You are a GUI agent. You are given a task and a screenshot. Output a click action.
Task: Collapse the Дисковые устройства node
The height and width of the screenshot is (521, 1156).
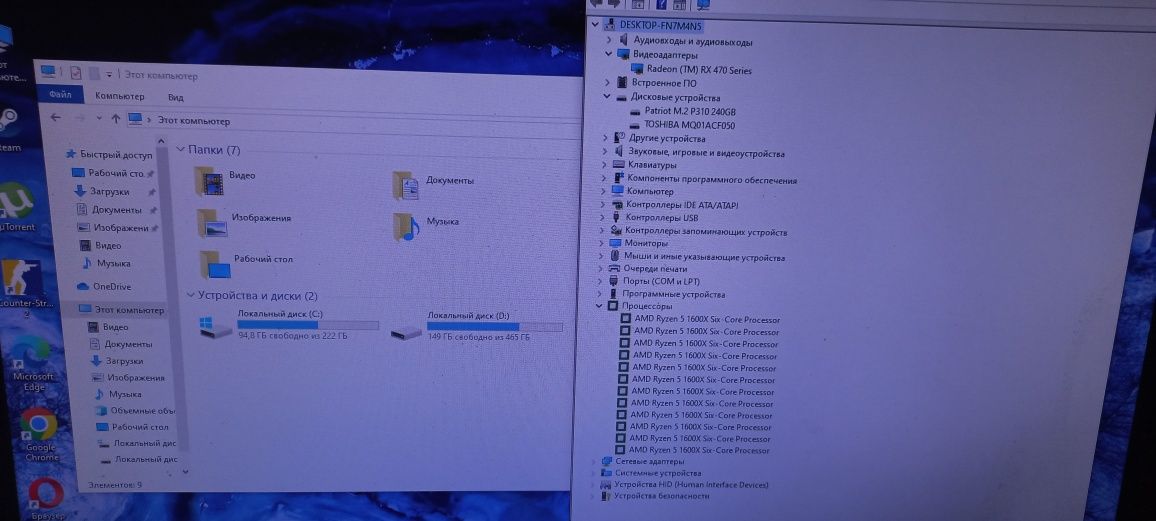tap(607, 97)
